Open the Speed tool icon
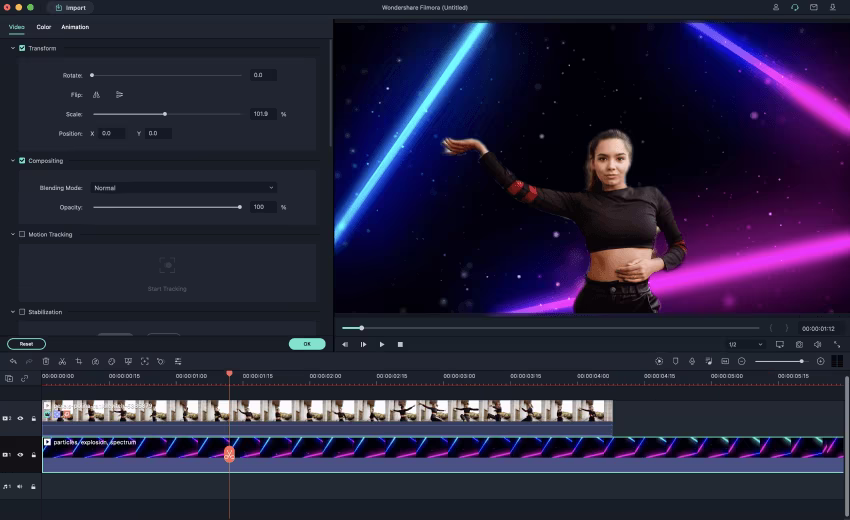Screen dimensions: 850x520 pyautogui.click(x=95, y=361)
